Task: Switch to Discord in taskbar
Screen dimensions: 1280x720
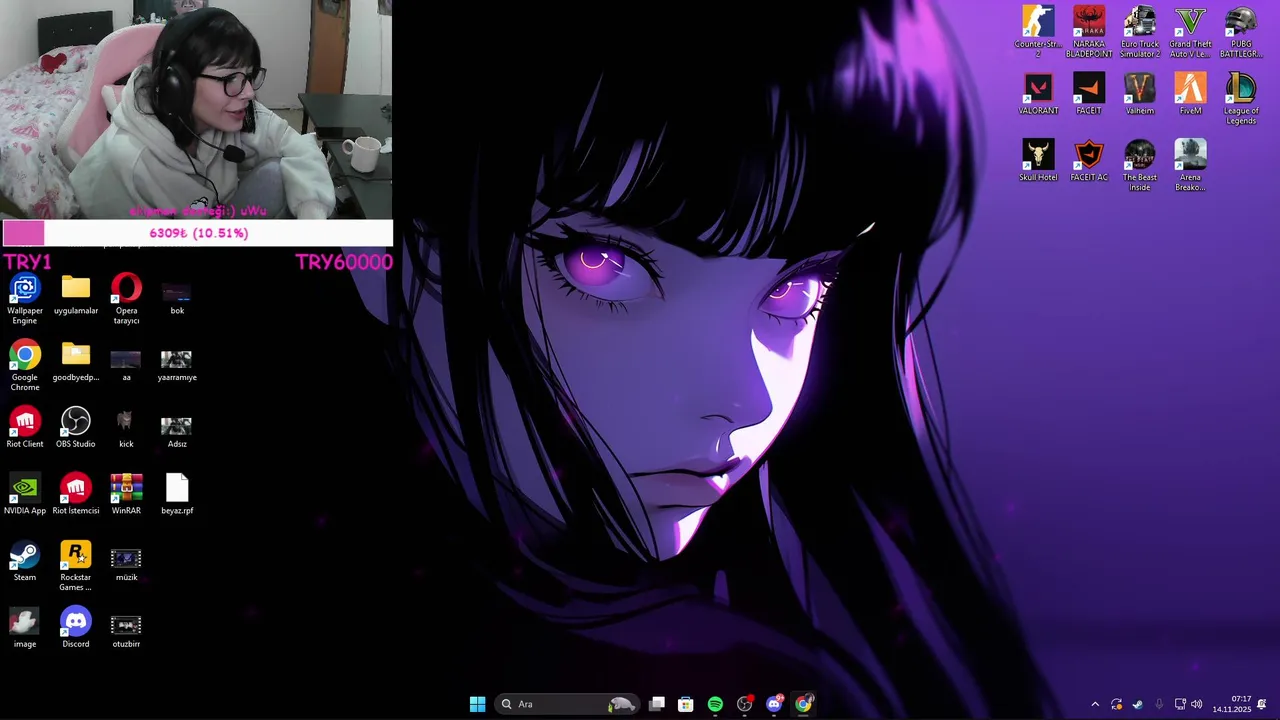Action: click(x=774, y=704)
